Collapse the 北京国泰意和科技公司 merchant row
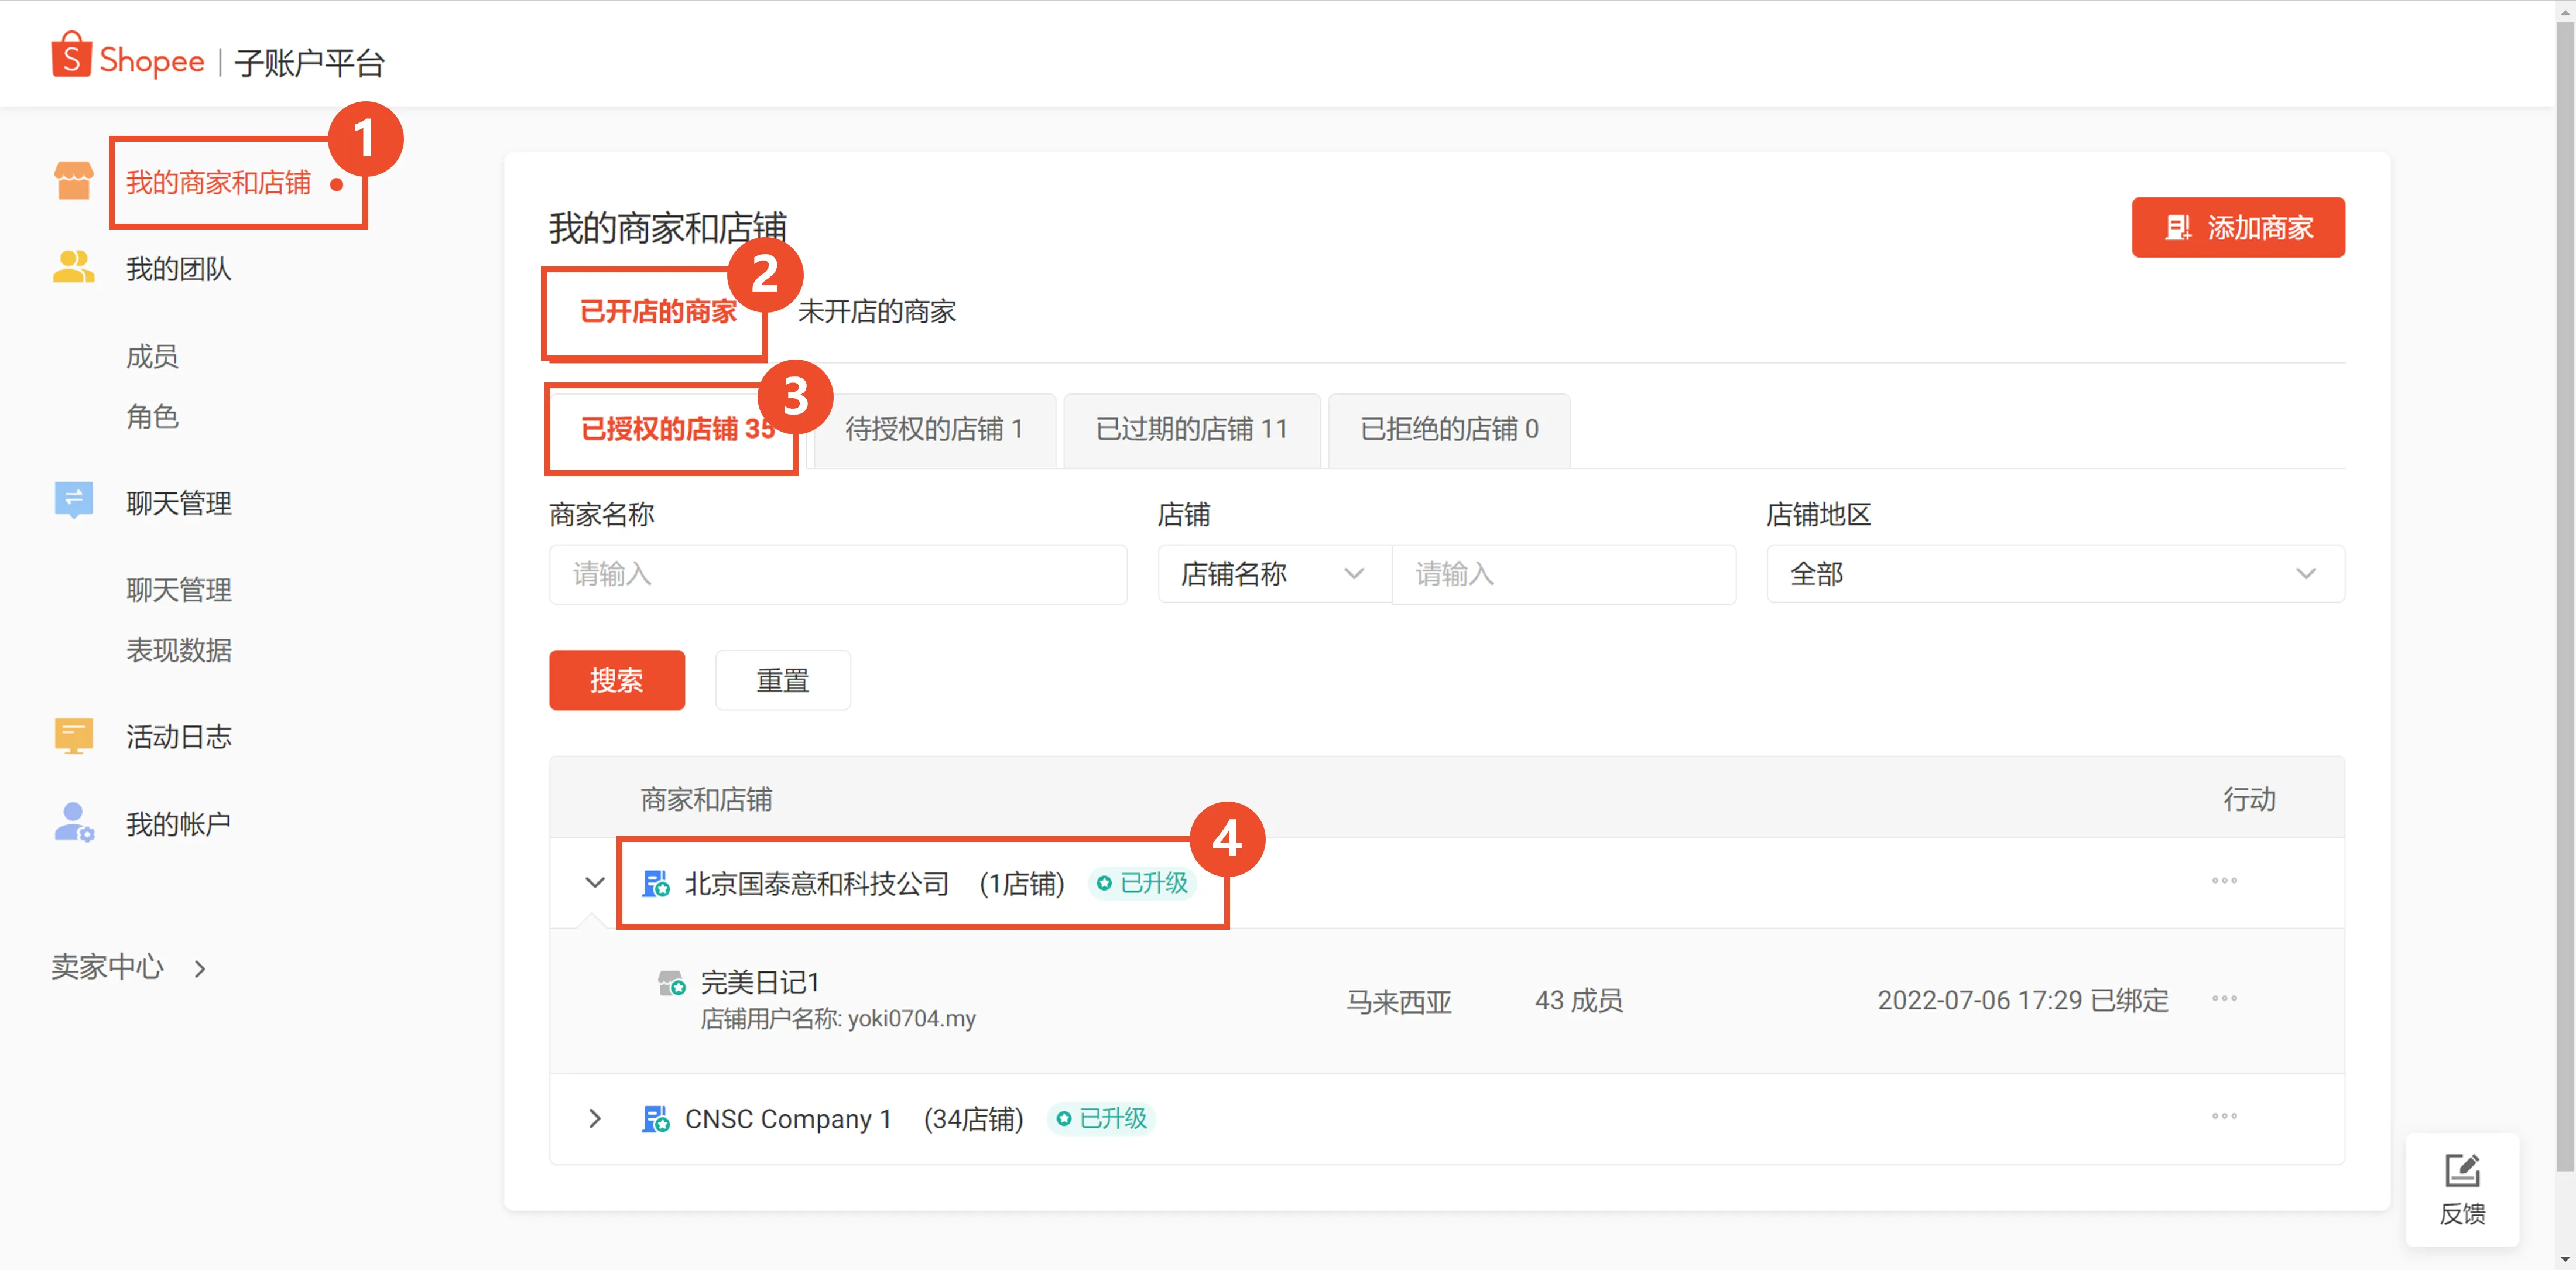 [x=595, y=883]
